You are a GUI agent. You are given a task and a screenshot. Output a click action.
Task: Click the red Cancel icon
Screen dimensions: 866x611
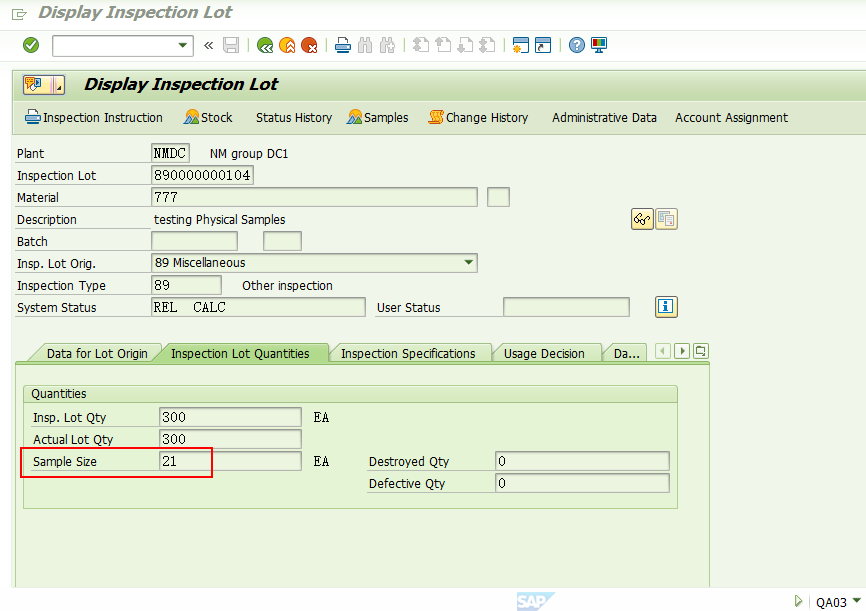[x=309, y=45]
